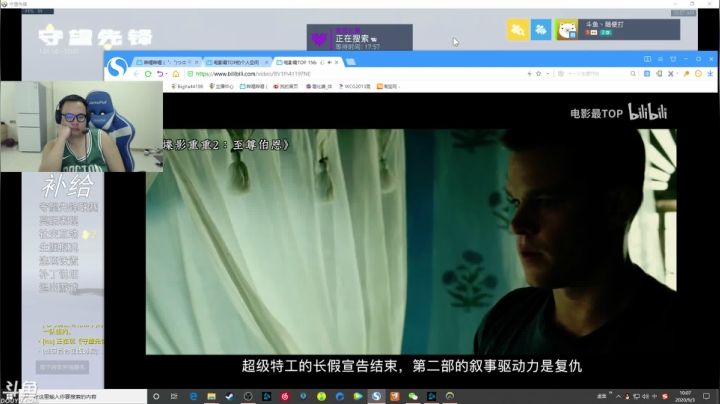This screenshot has width=720, height=404.
Task: Open a new browser tab
Action: pyautogui.click(x=351, y=62)
